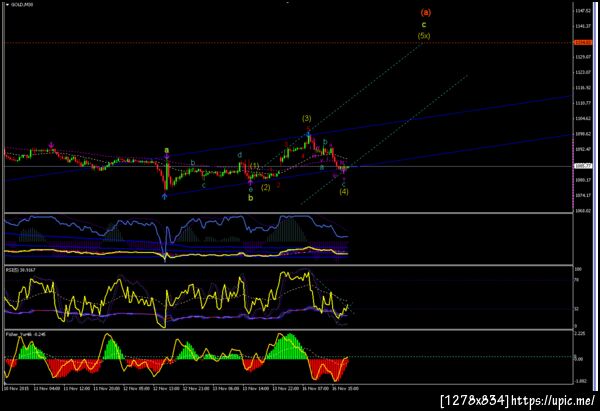Screen dimensions: 600x411
Task: Select the (5x) wave label
Action: click(424, 36)
